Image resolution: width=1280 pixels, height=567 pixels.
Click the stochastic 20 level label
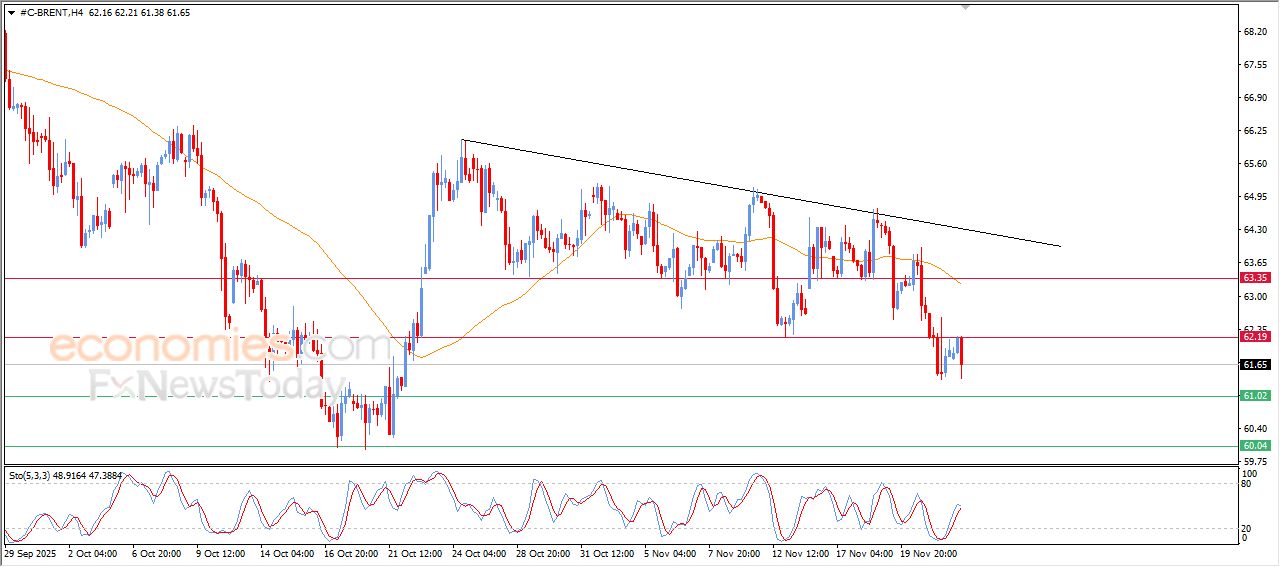(1247, 528)
